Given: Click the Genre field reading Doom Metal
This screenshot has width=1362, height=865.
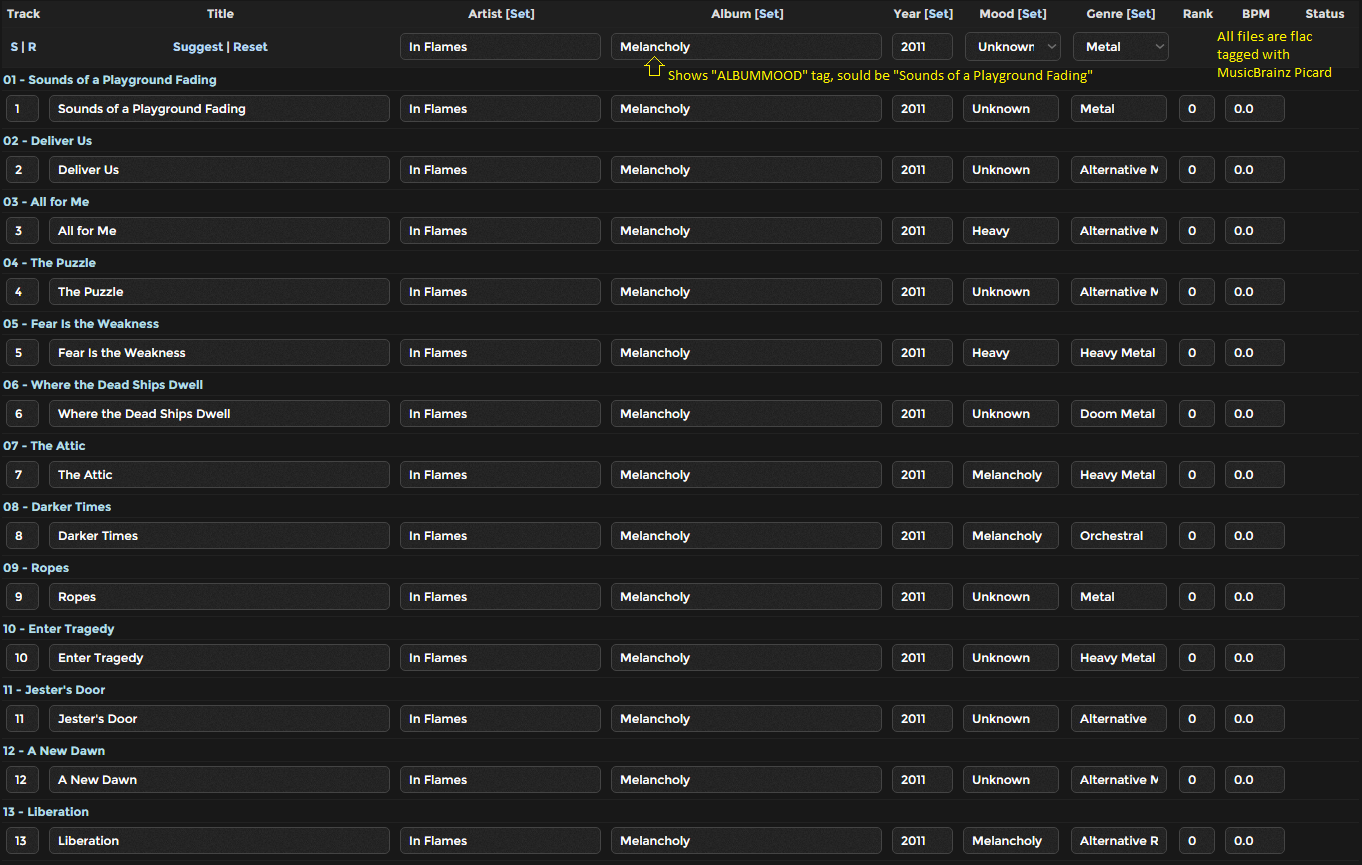Looking at the screenshot, I should point(1118,414).
